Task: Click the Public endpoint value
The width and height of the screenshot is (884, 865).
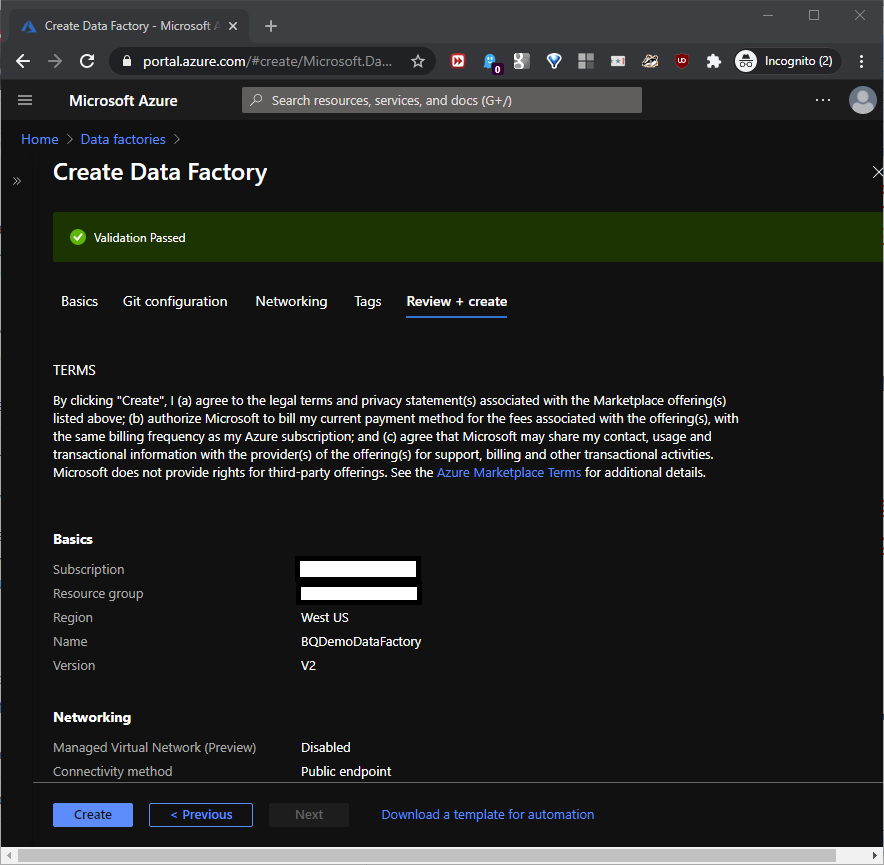Action: pyautogui.click(x=346, y=771)
